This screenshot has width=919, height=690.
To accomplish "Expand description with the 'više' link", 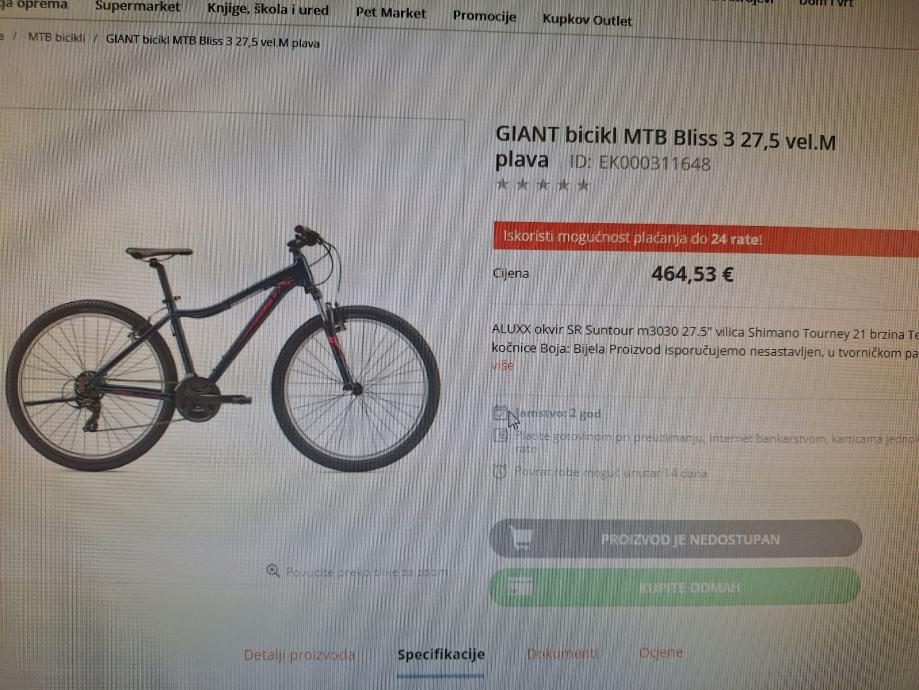I will coord(502,365).
